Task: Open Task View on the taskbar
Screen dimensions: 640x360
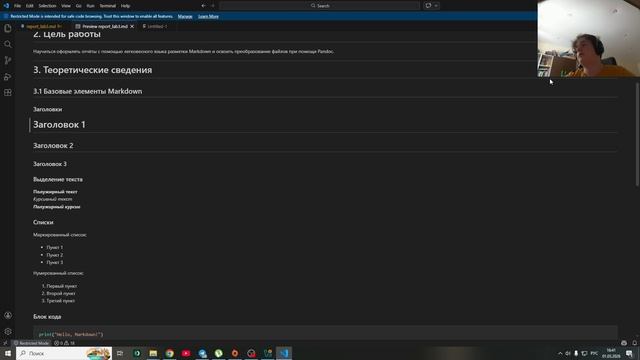Action: pos(120,353)
